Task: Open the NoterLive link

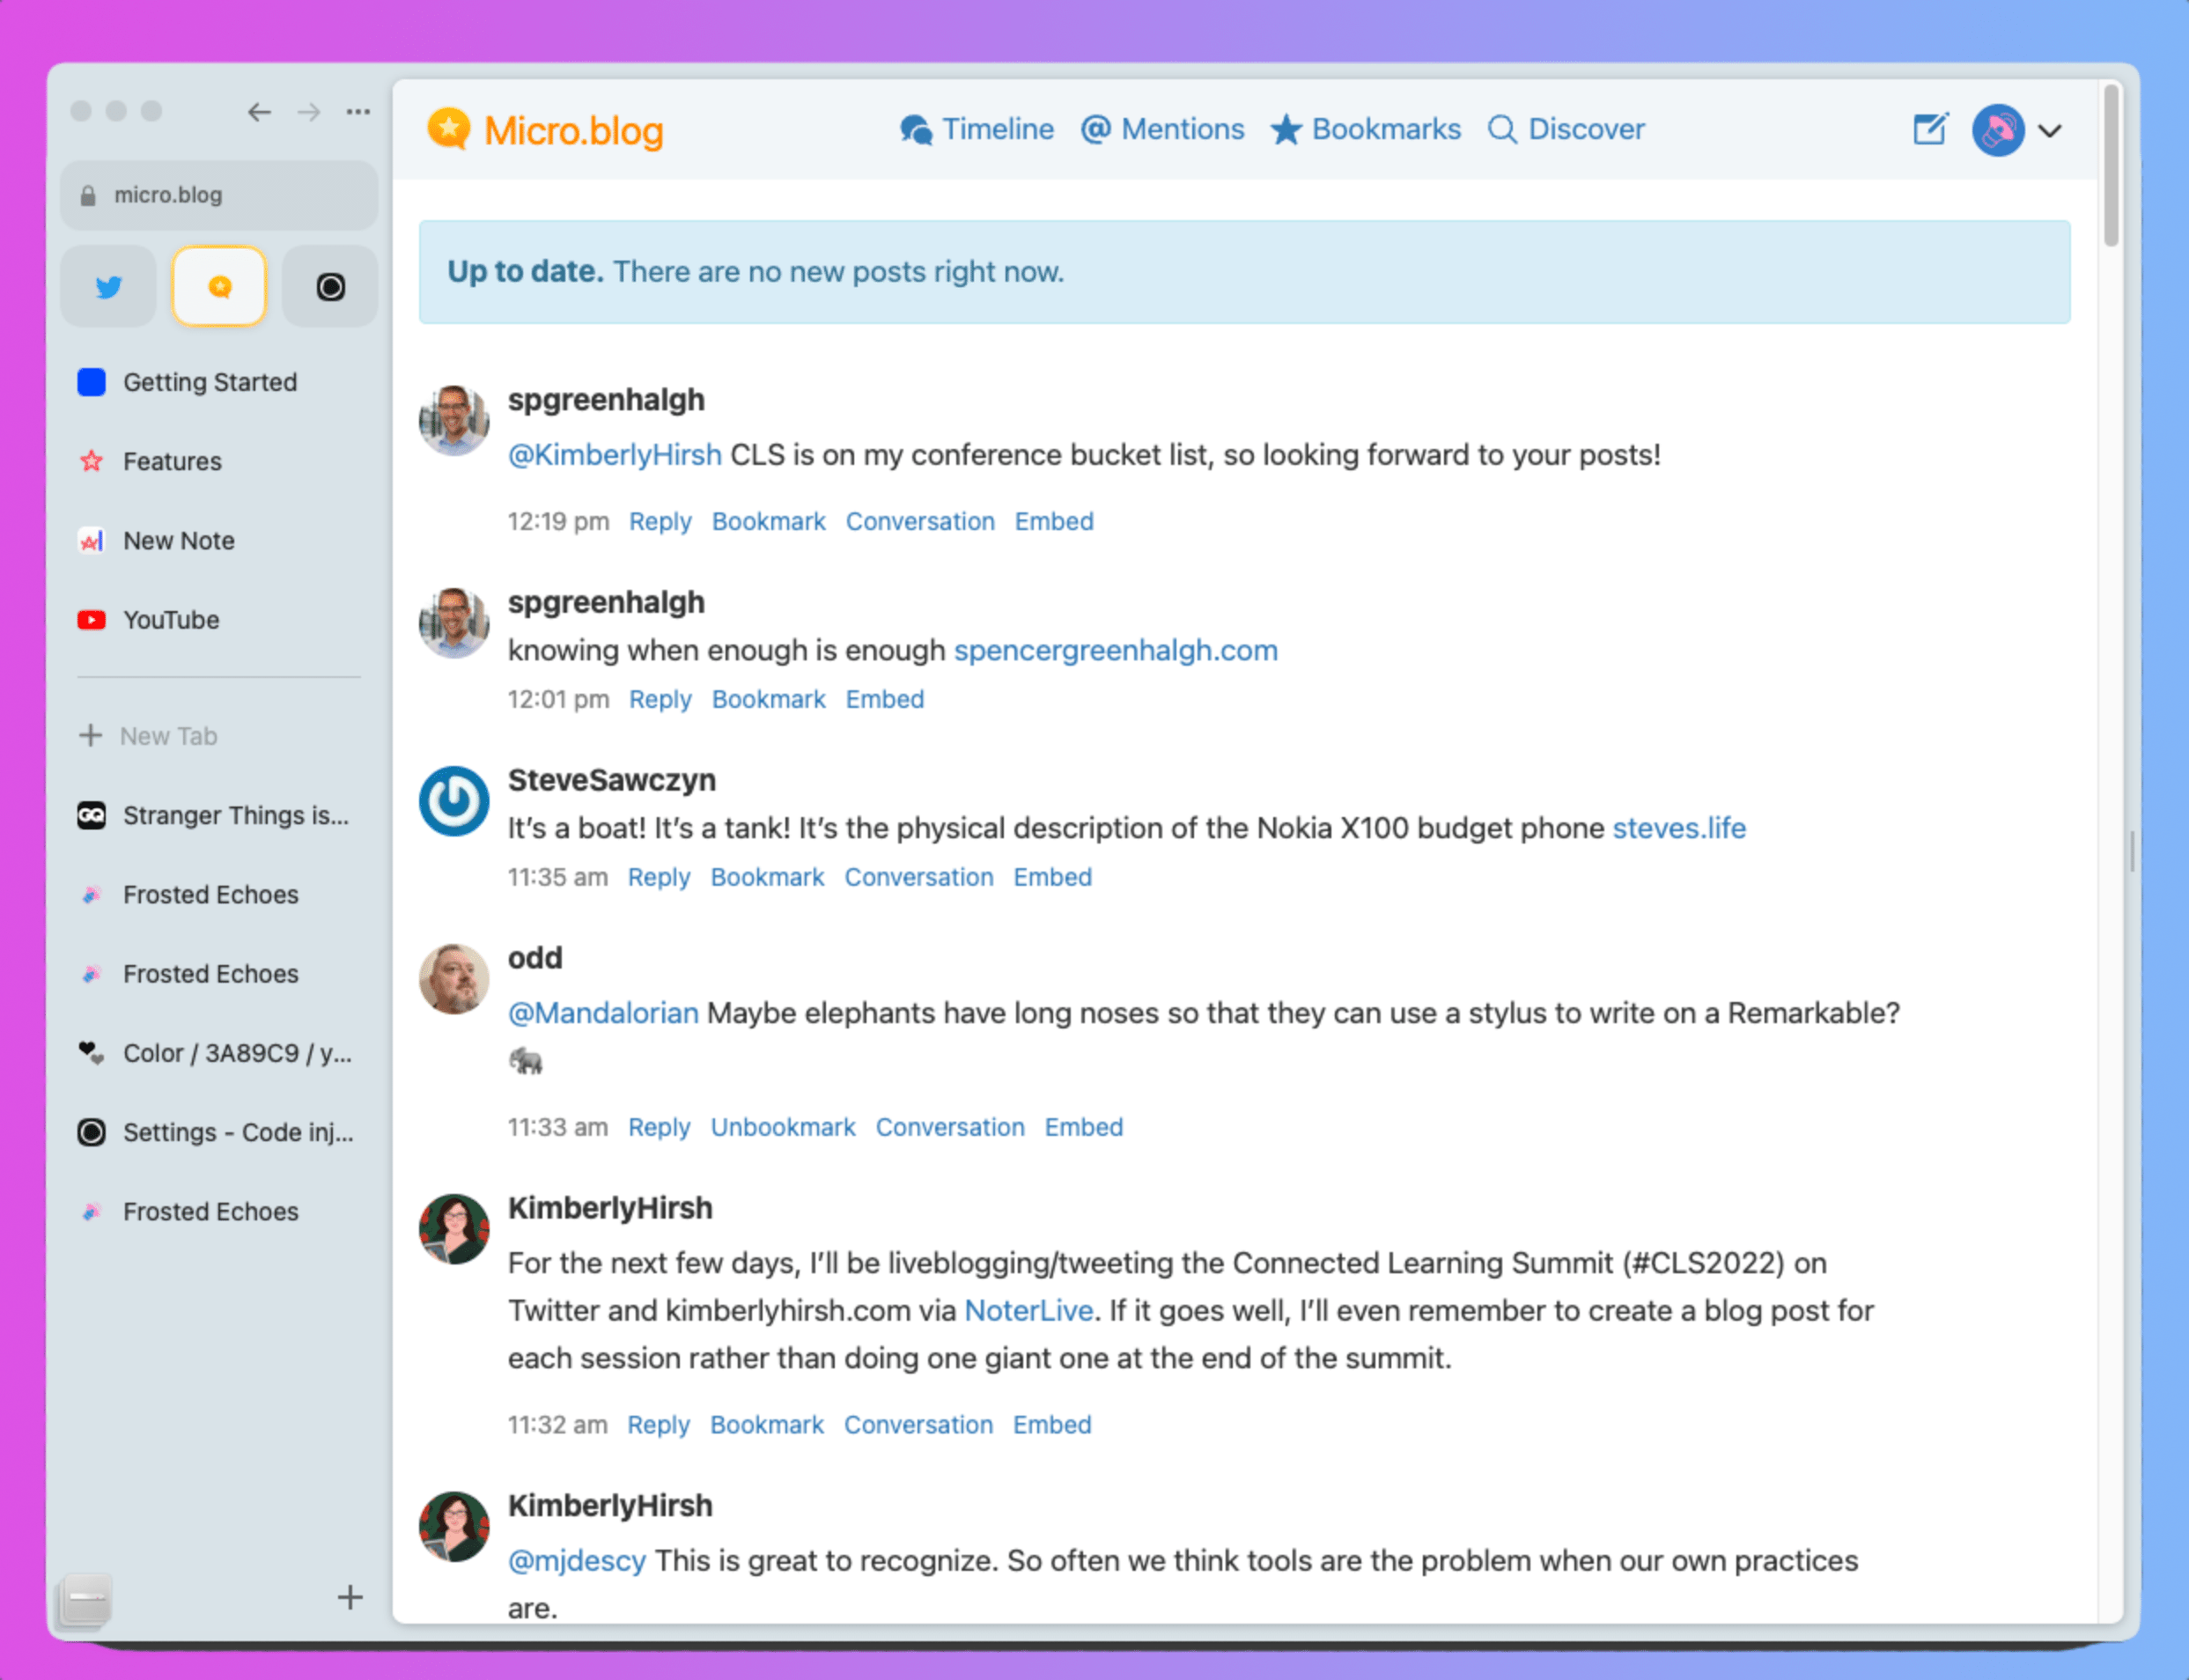Action: click(x=1029, y=1310)
